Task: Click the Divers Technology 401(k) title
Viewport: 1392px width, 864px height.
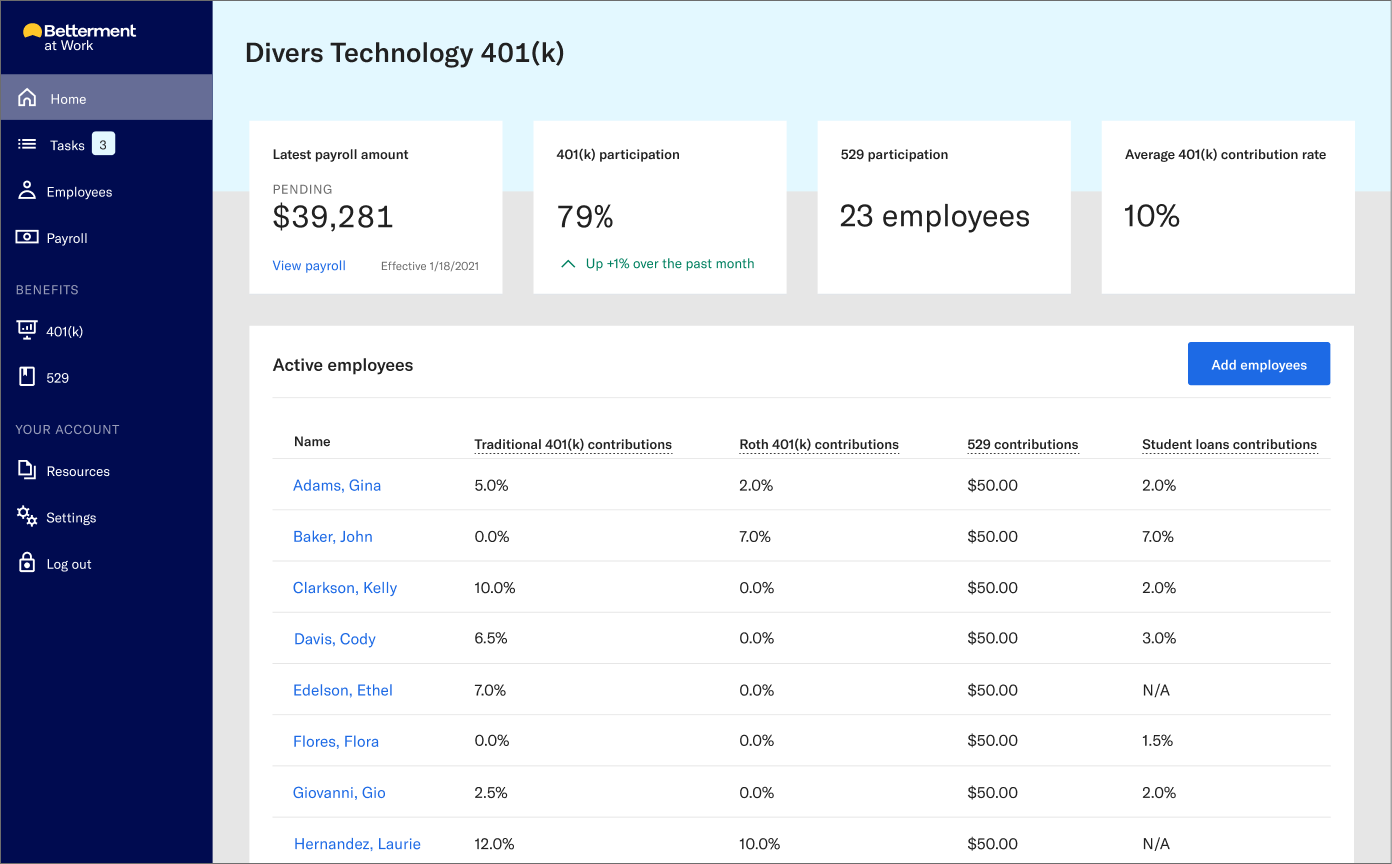Action: coord(405,53)
